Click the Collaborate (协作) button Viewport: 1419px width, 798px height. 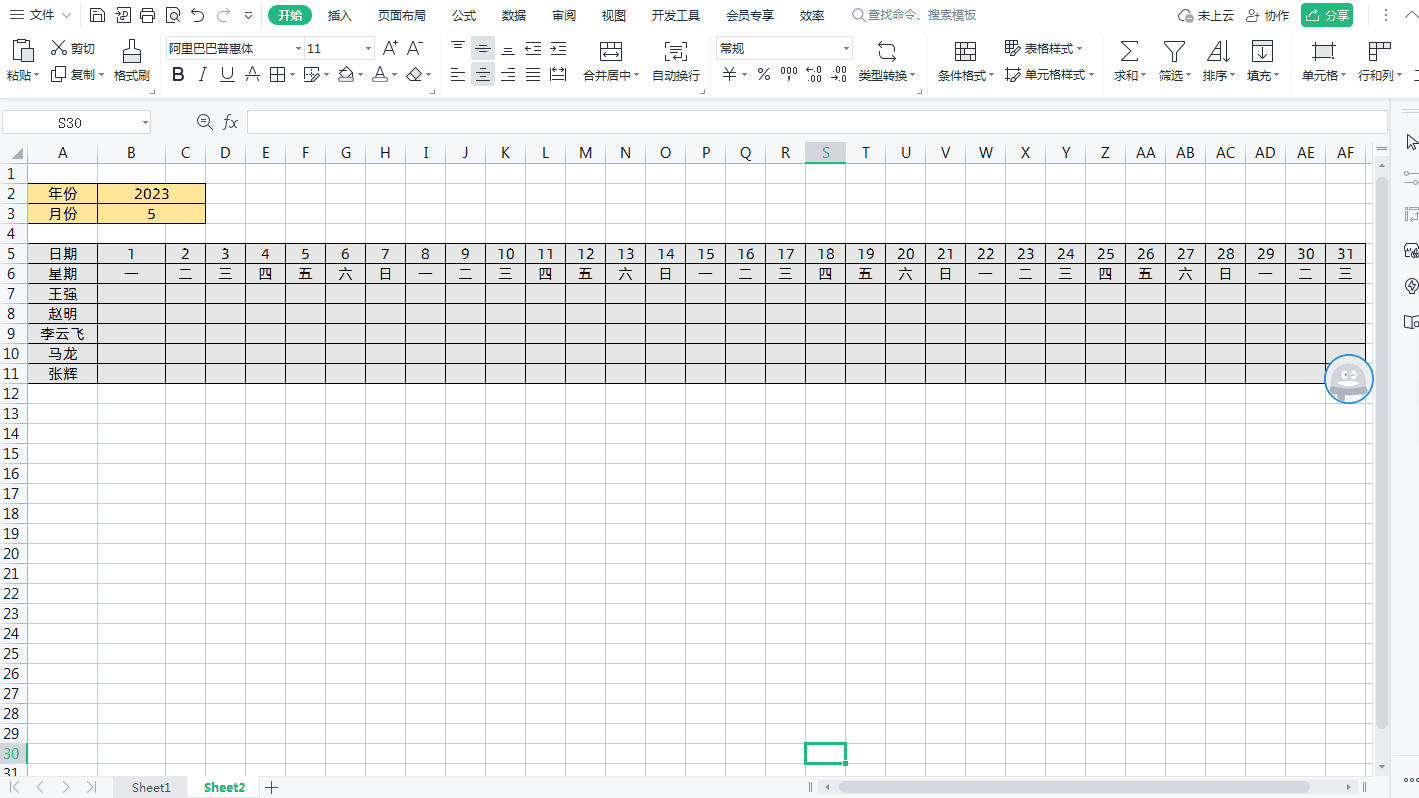click(1267, 15)
